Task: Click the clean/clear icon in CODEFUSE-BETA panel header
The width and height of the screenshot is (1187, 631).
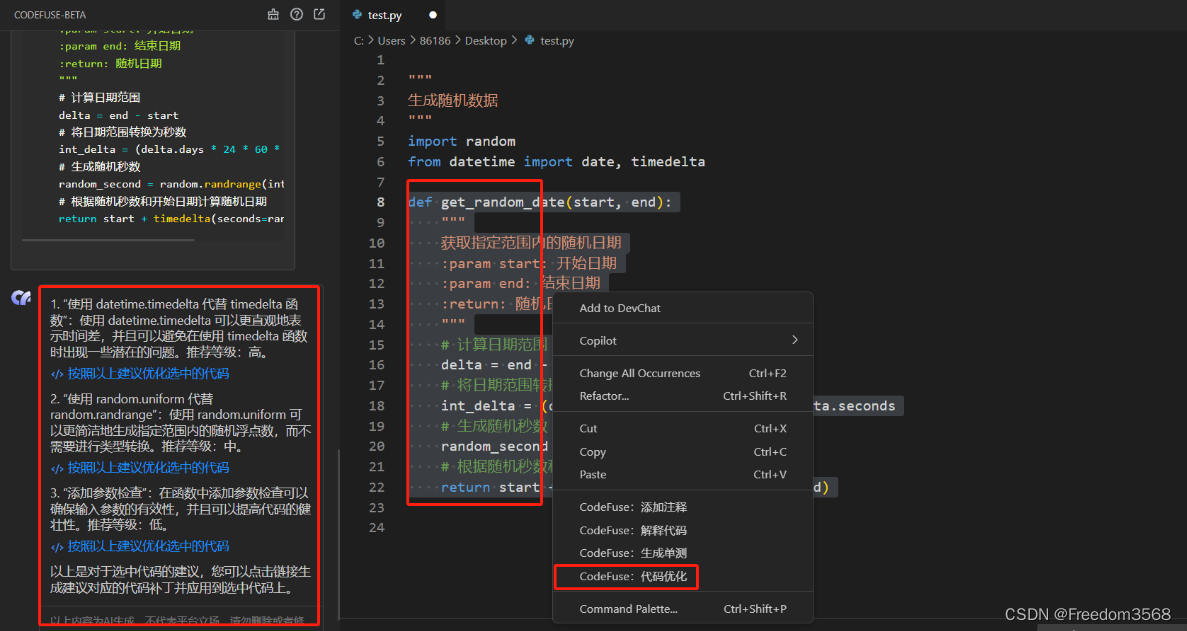Action: [273, 14]
